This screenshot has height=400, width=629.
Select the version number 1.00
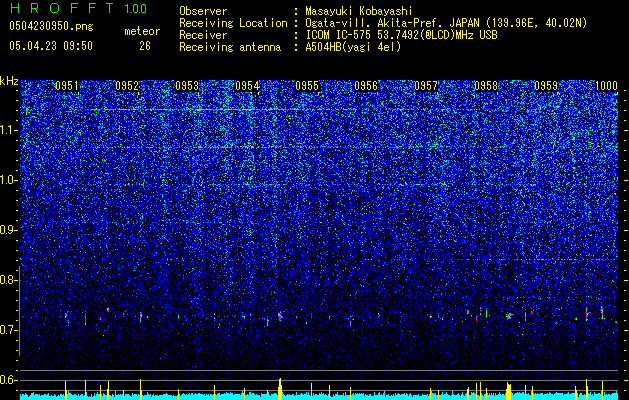135,8
